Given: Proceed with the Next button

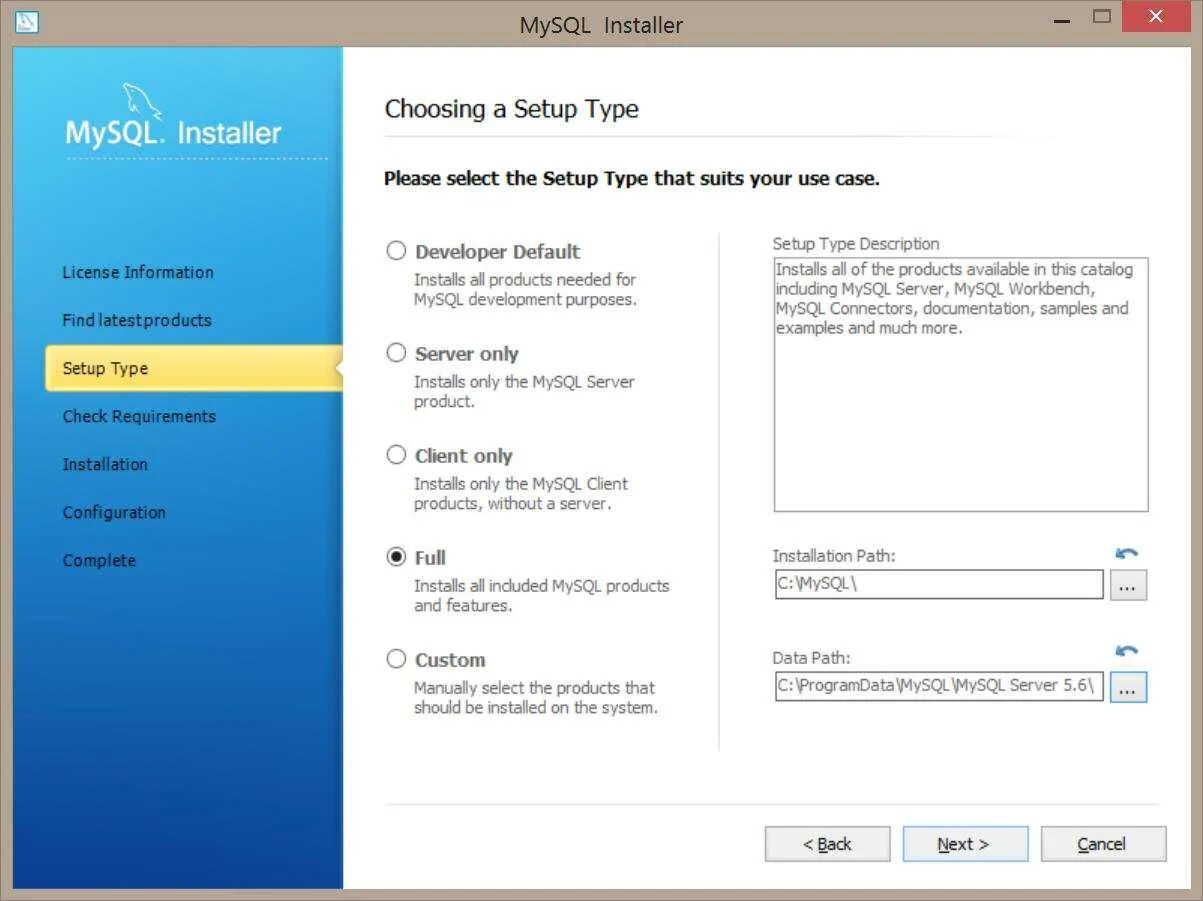Looking at the screenshot, I should (x=965, y=844).
